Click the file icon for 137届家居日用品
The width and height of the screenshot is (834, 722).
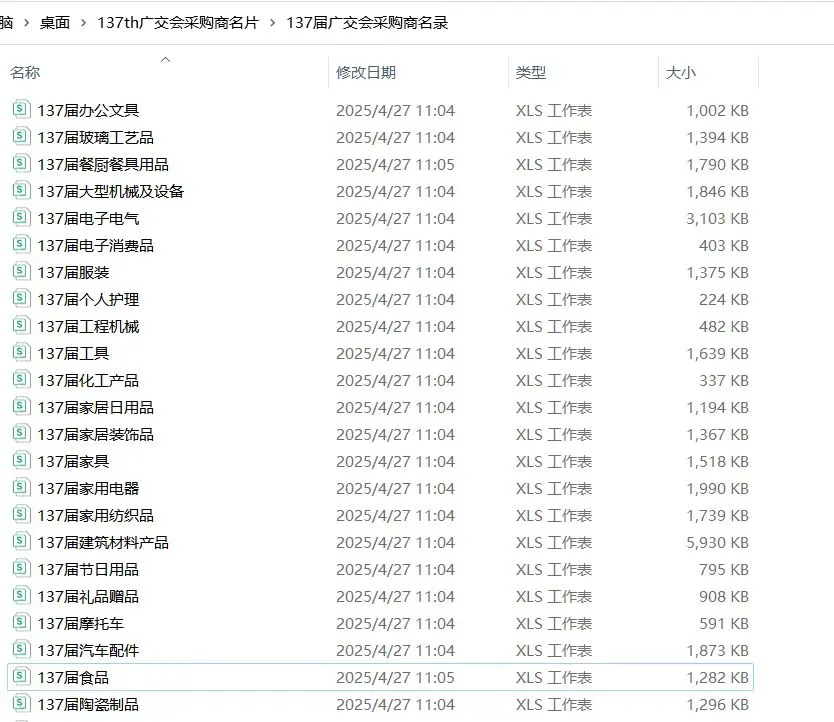coord(21,407)
